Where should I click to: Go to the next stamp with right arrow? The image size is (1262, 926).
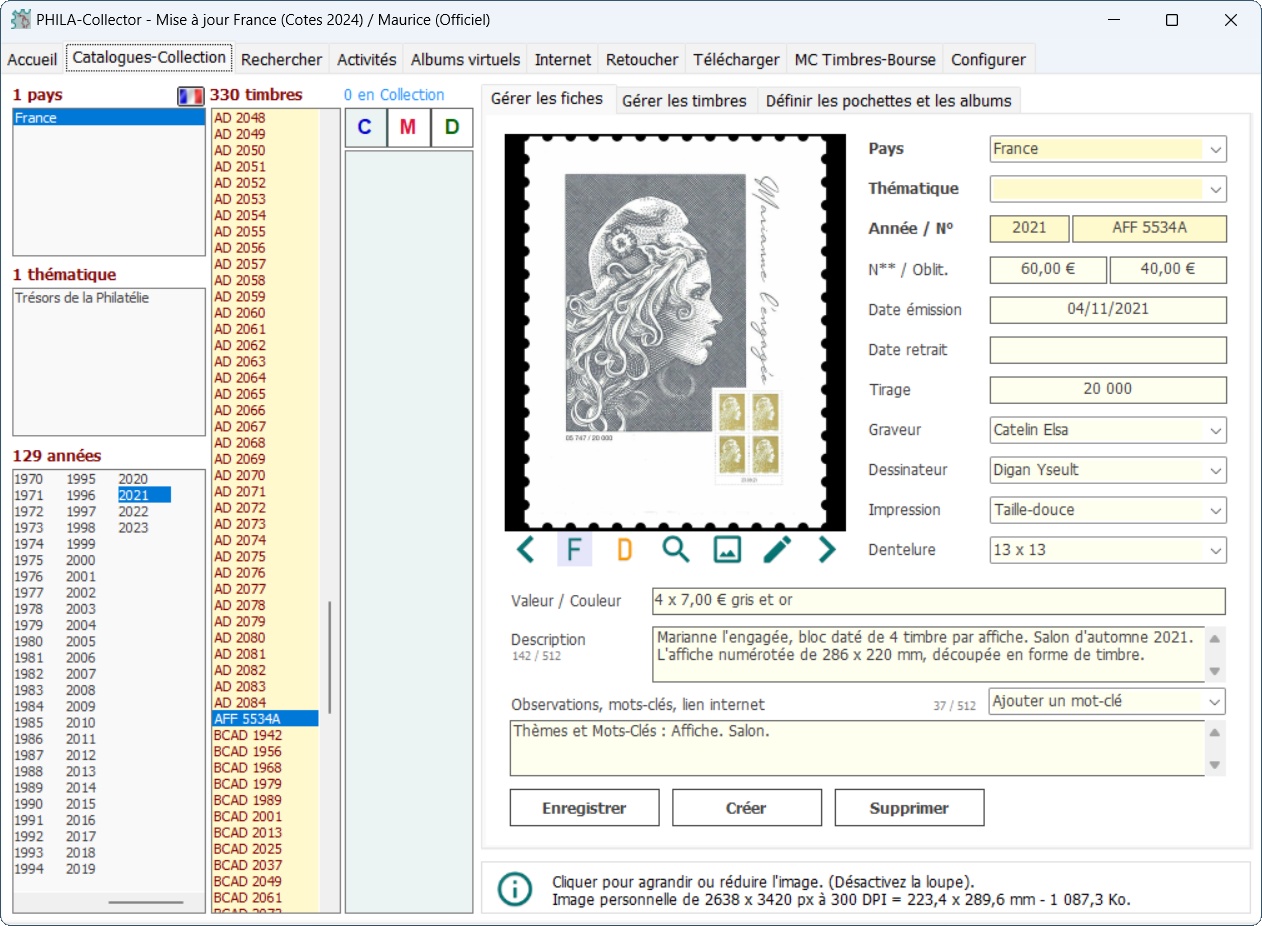coord(826,549)
